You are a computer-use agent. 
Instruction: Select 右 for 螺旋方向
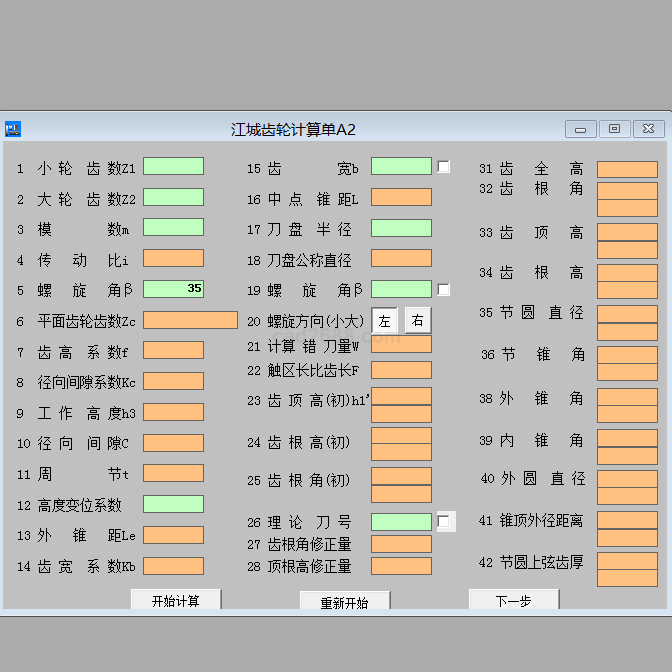(417, 321)
